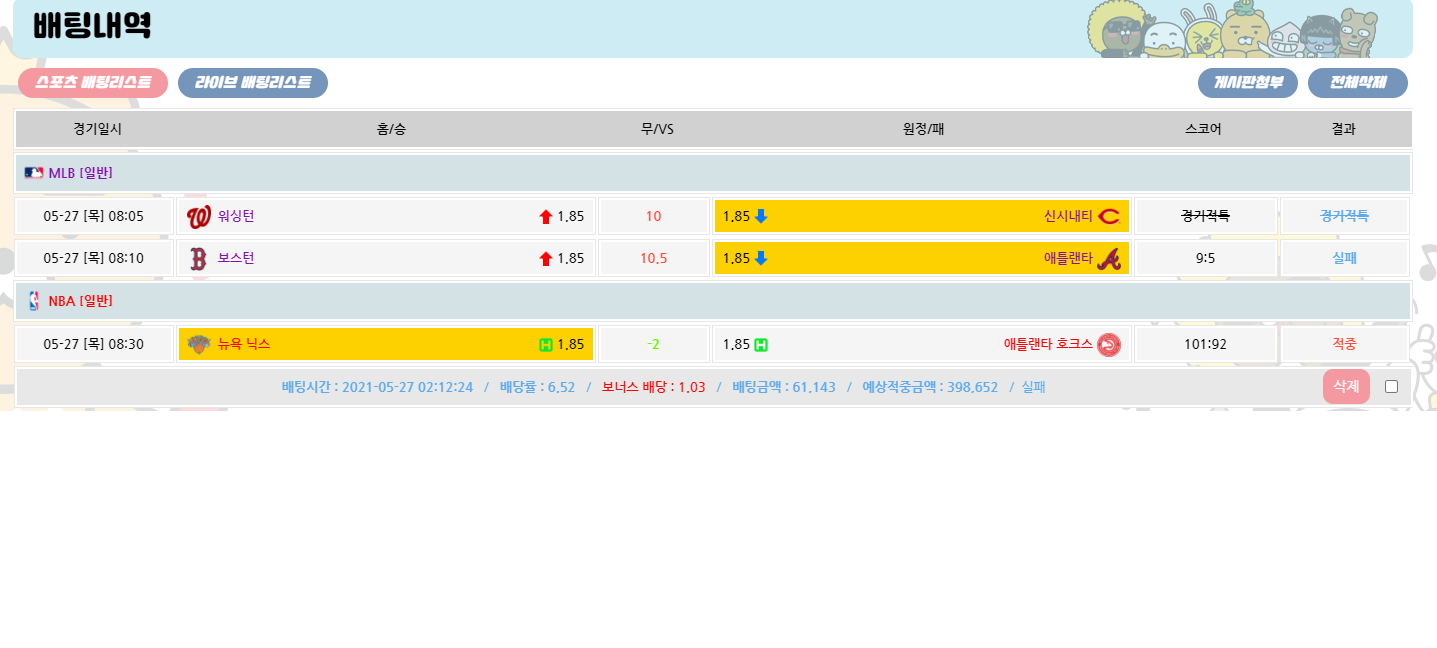This screenshot has height=648, width=1437.
Task: Select the yellow 애틀랜타 away bet cell
Action: coord(921,259)
